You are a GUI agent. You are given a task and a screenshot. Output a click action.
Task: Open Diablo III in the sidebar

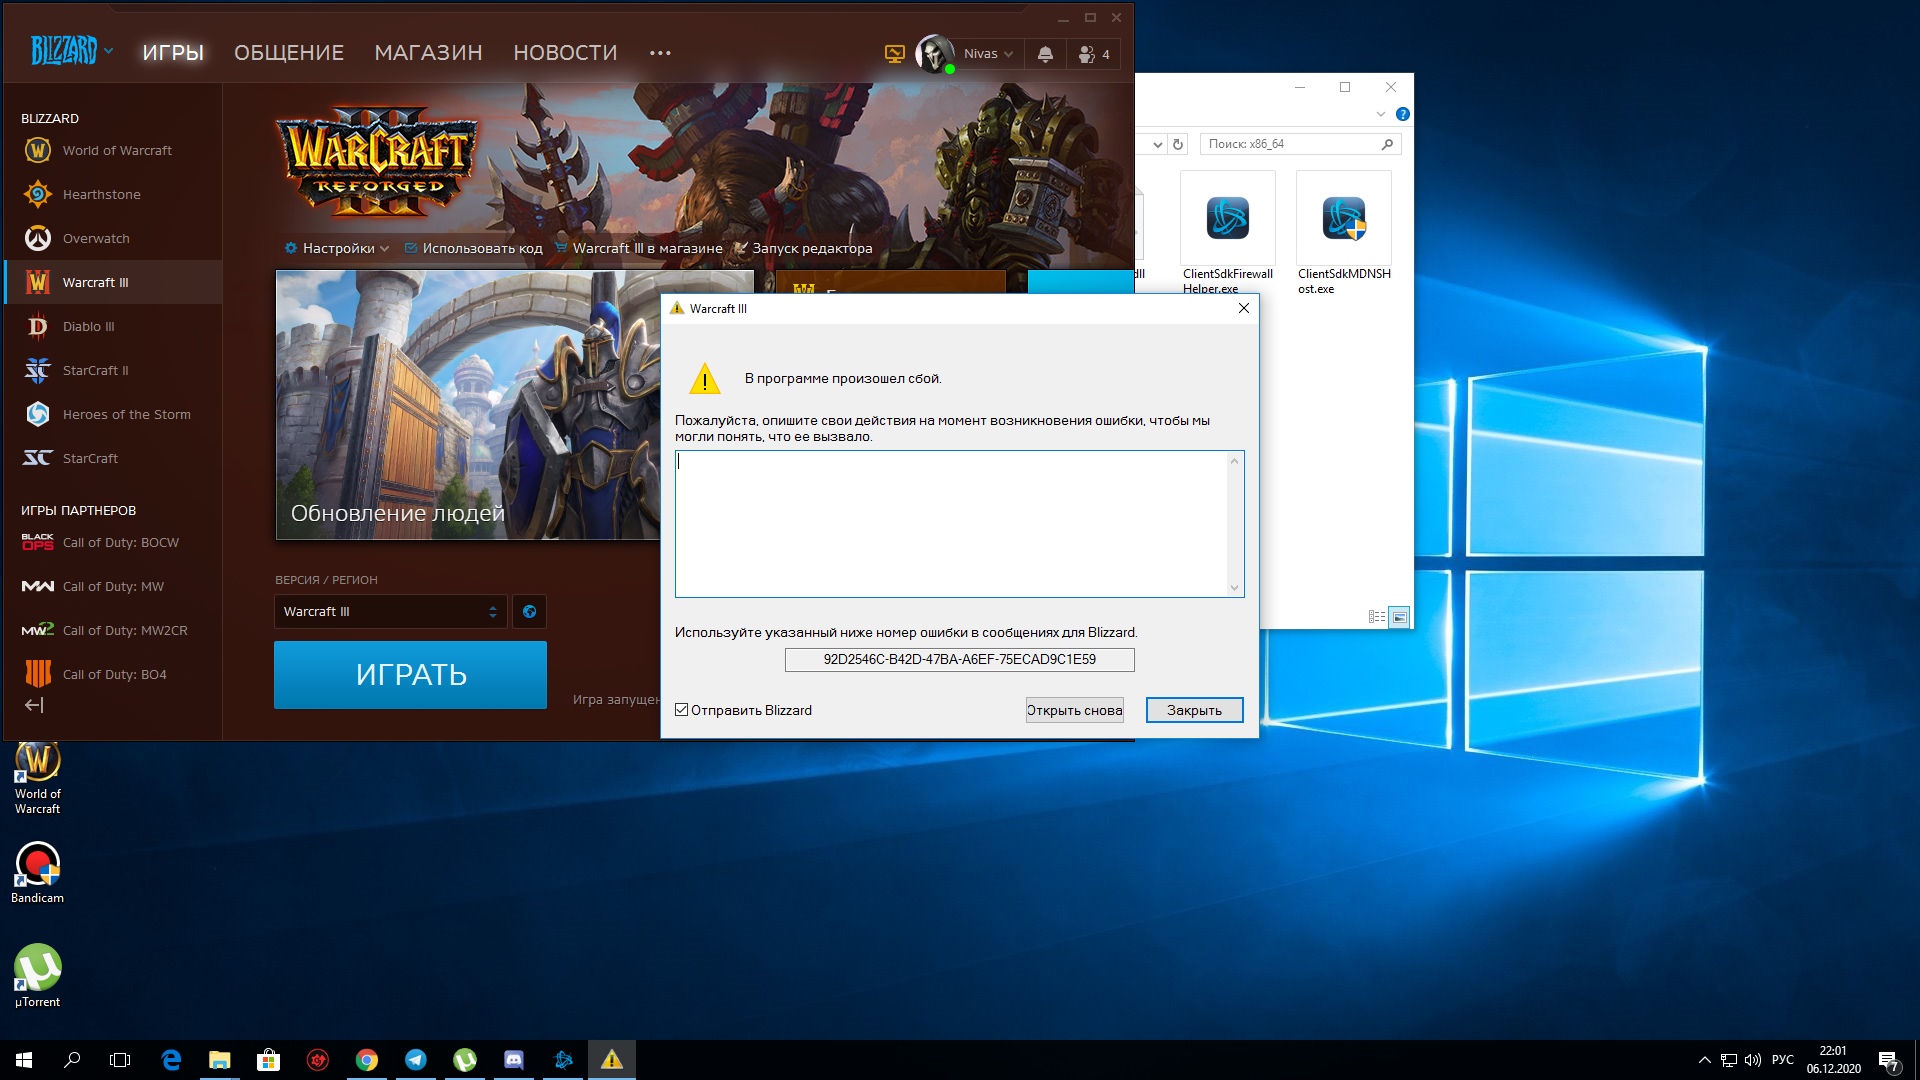point(88,326)
